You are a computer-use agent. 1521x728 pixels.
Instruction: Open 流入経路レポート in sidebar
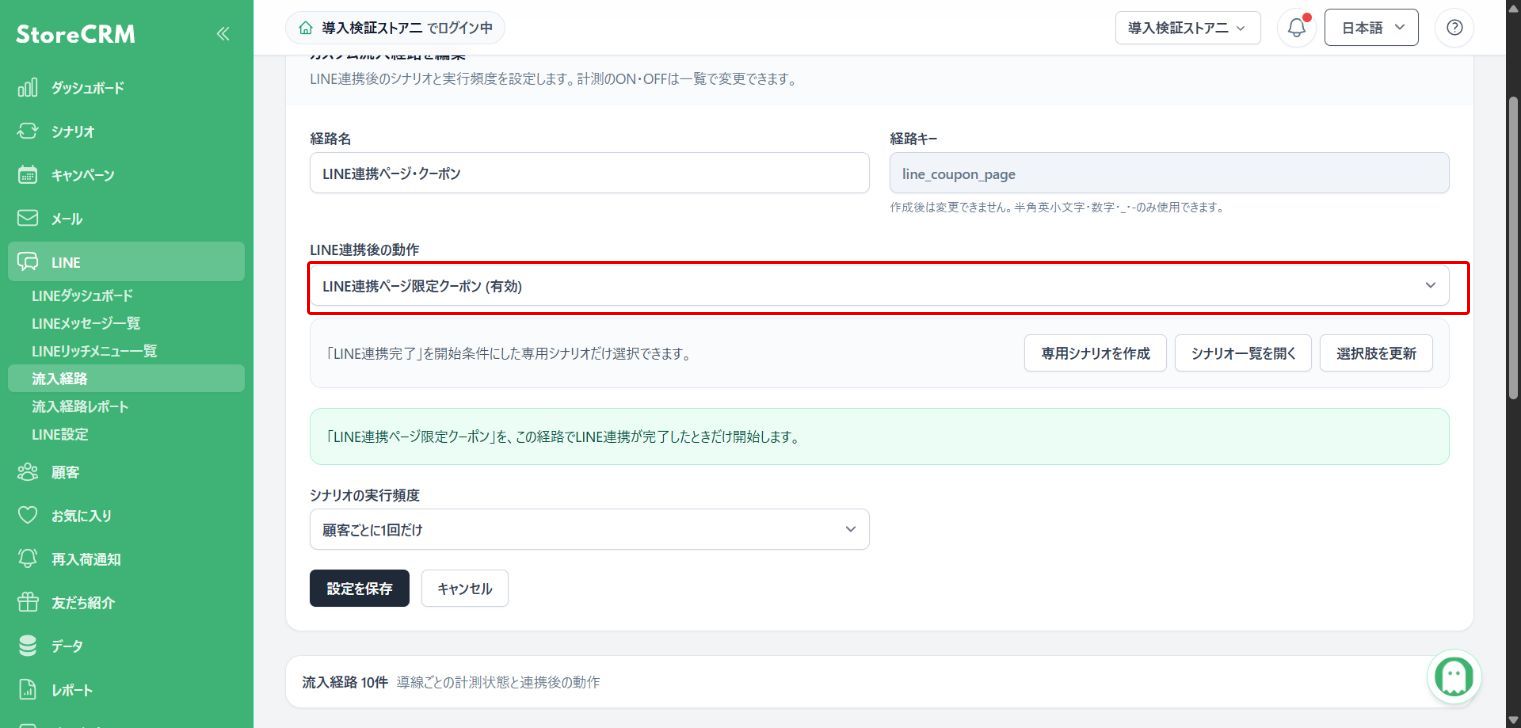point(80,407)
